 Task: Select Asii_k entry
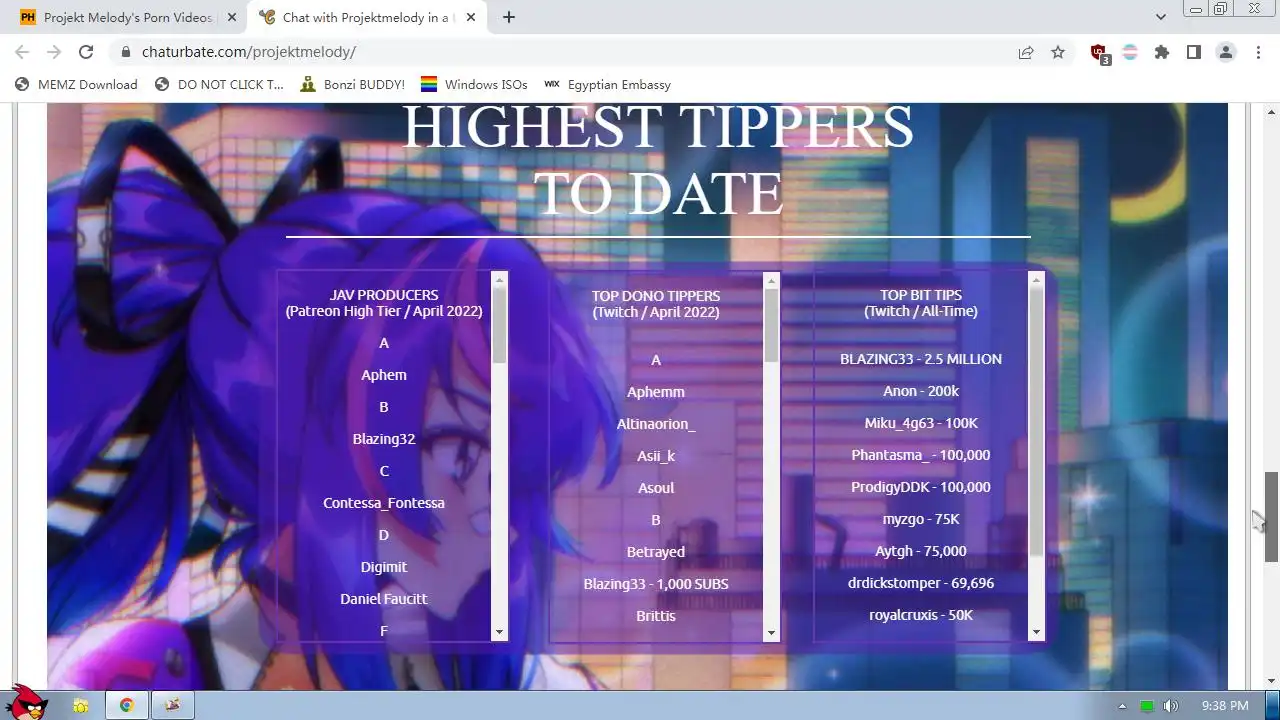(x=656, y=456)
